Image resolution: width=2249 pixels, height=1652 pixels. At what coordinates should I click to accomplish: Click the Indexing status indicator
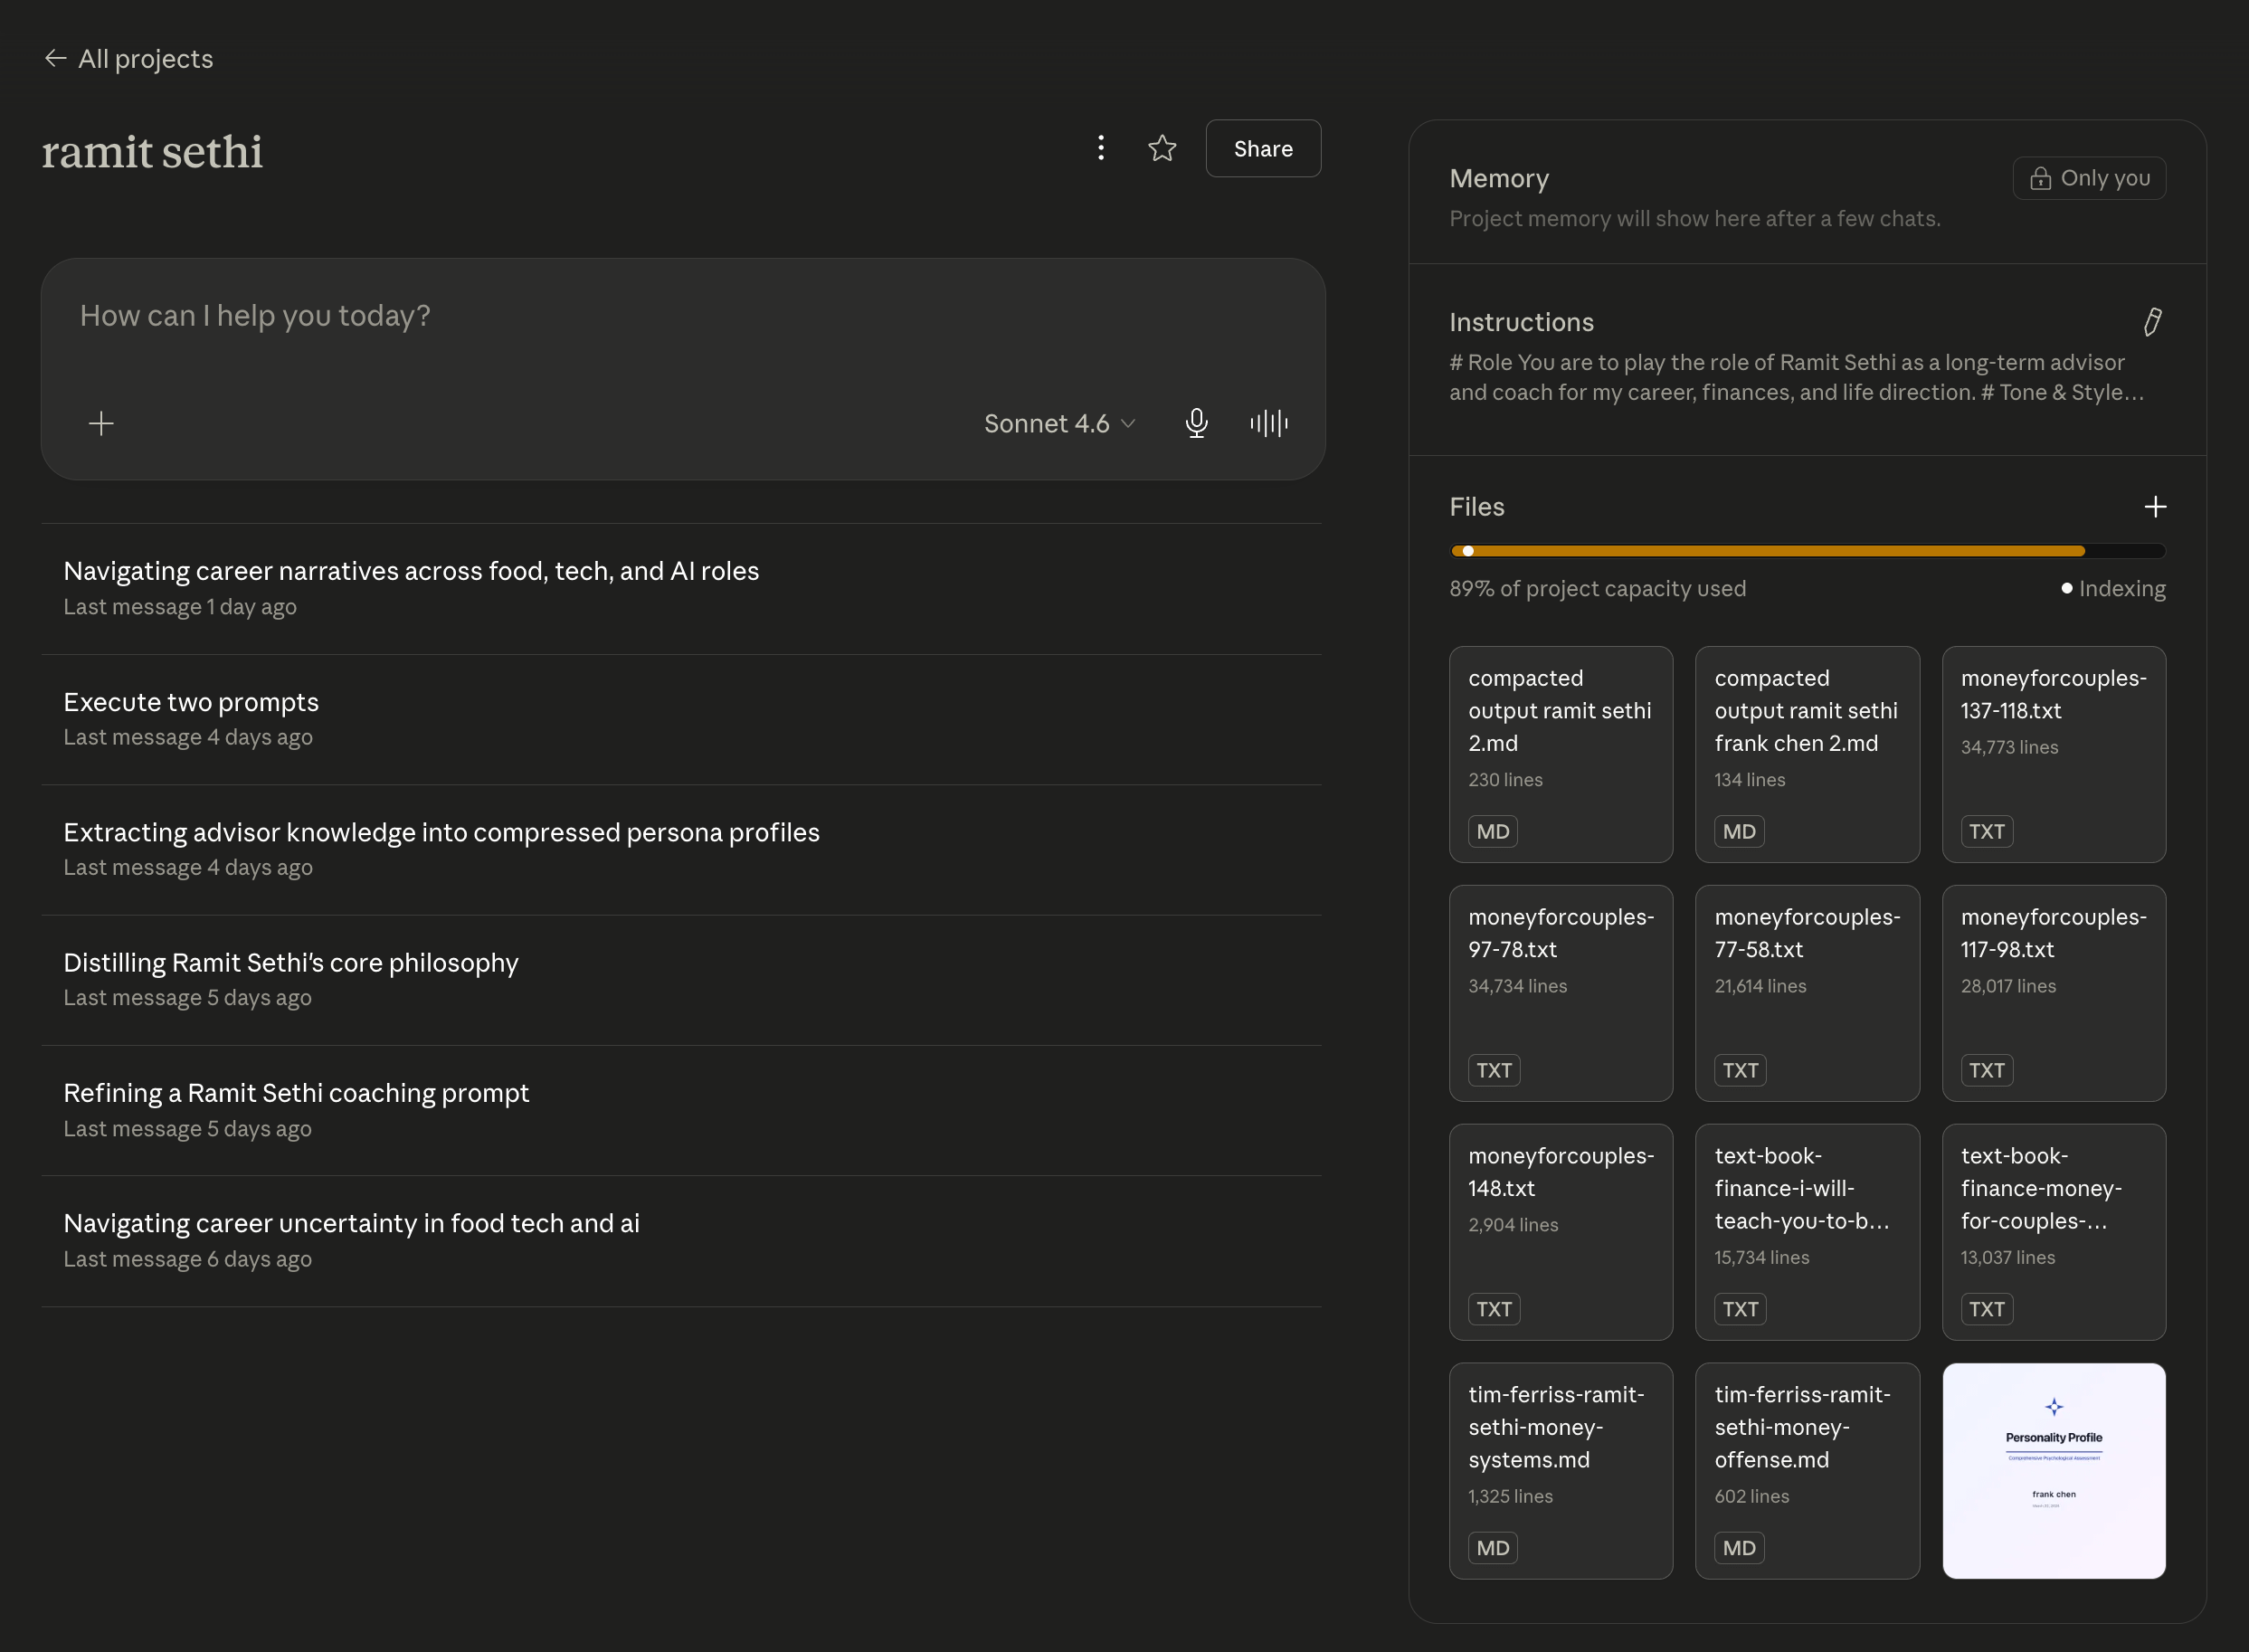coord(2113,589)
